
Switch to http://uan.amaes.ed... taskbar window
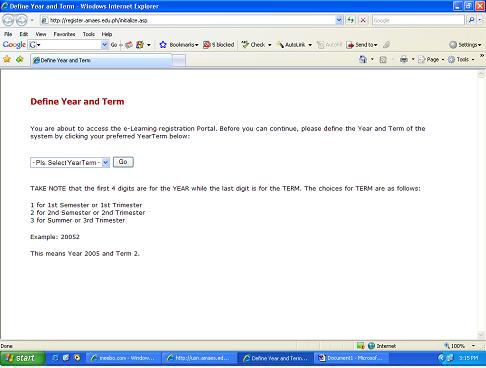(x=199, y=358)
